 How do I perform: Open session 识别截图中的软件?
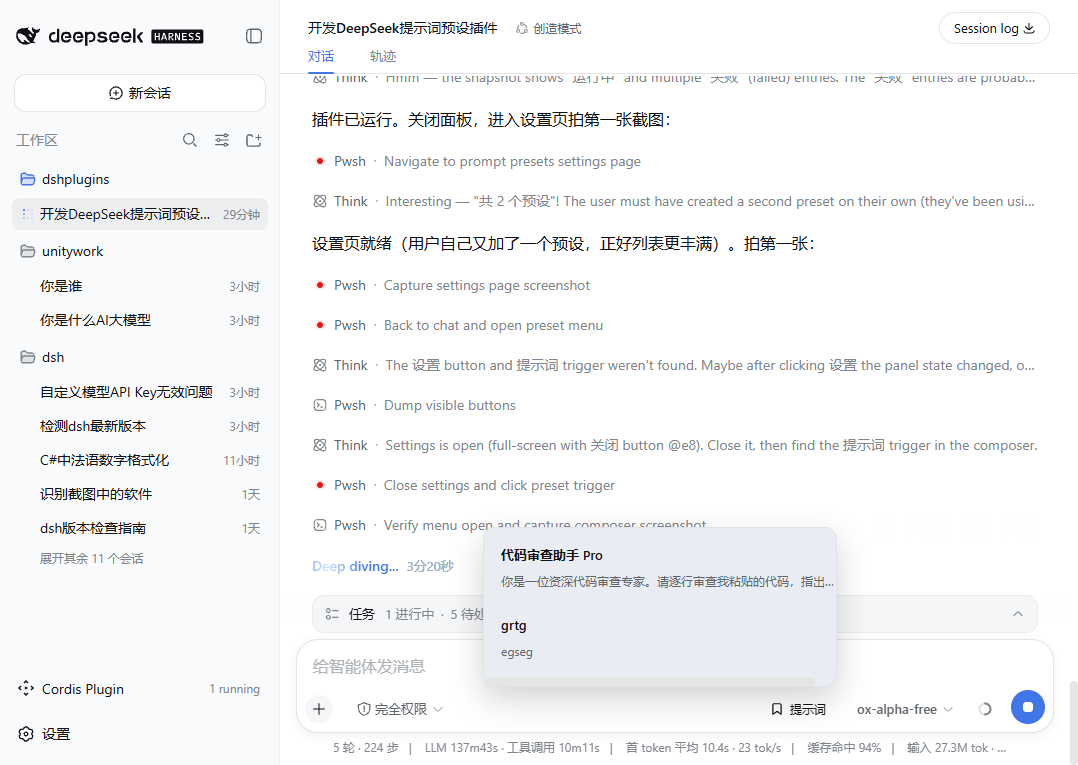[x=140, y=494]
